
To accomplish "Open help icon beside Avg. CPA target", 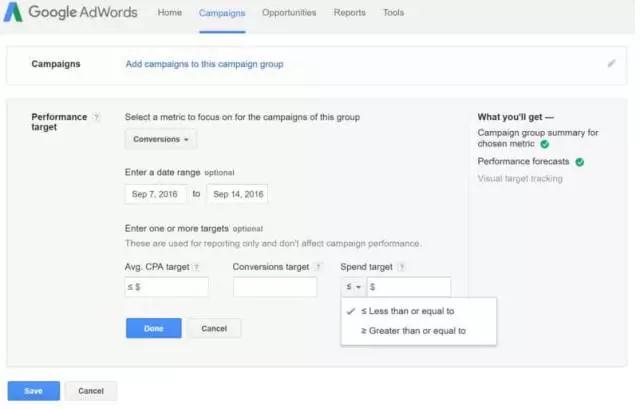I will point(196,267).
